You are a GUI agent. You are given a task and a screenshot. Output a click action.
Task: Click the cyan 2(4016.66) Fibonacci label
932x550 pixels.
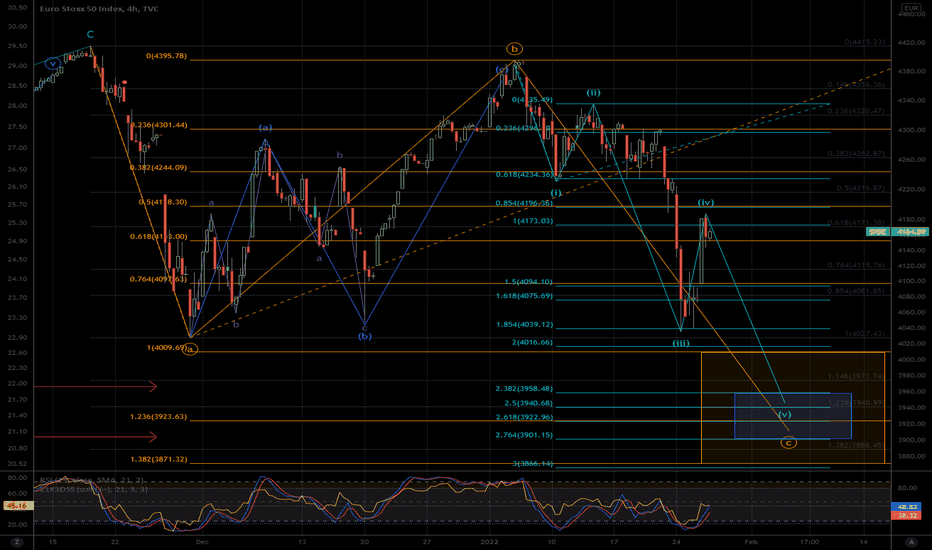click(x=533, y=343)
